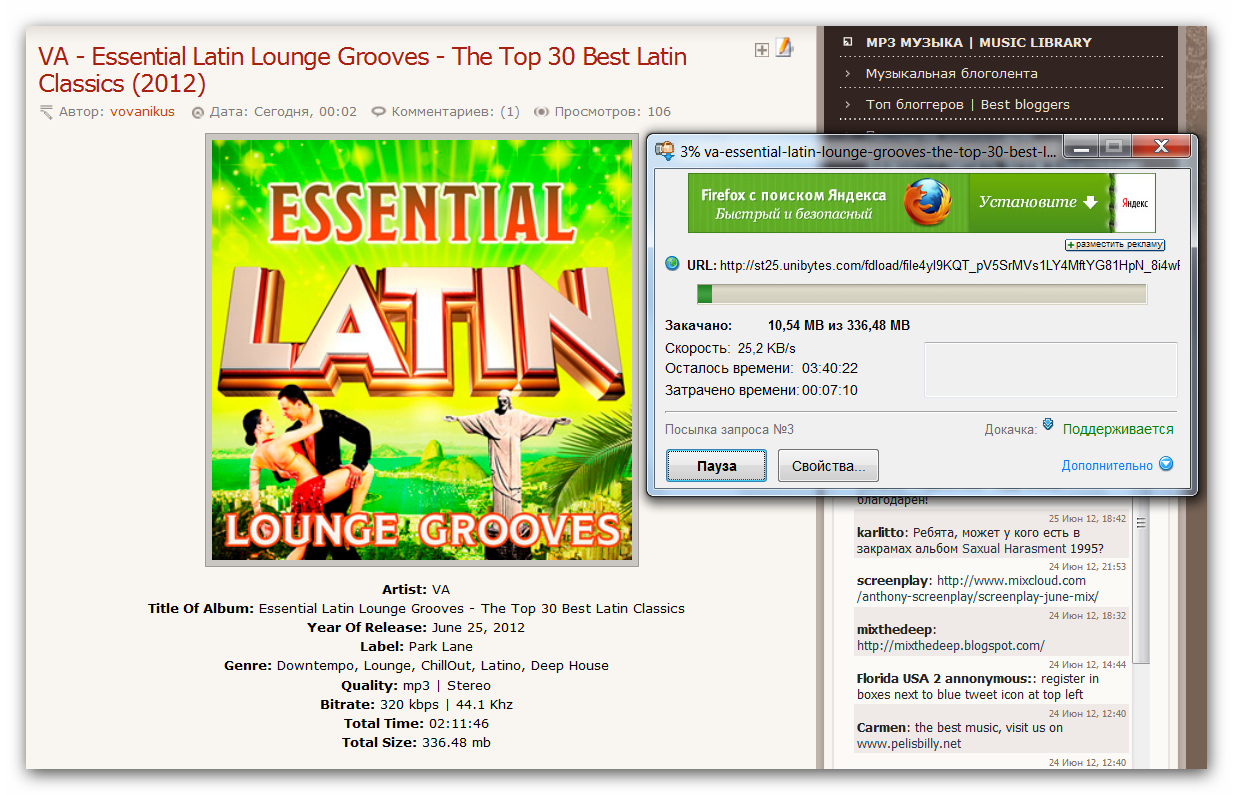The height and width of the screenshot is (795, 1233).
Task: Open the Best bloggers menu entry
Action: coord(1025,104)
